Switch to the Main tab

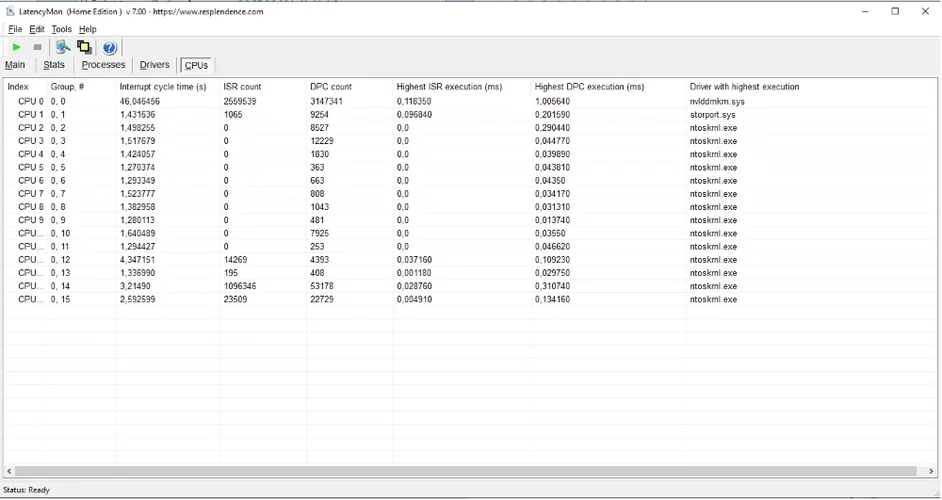tap(15, 65)
